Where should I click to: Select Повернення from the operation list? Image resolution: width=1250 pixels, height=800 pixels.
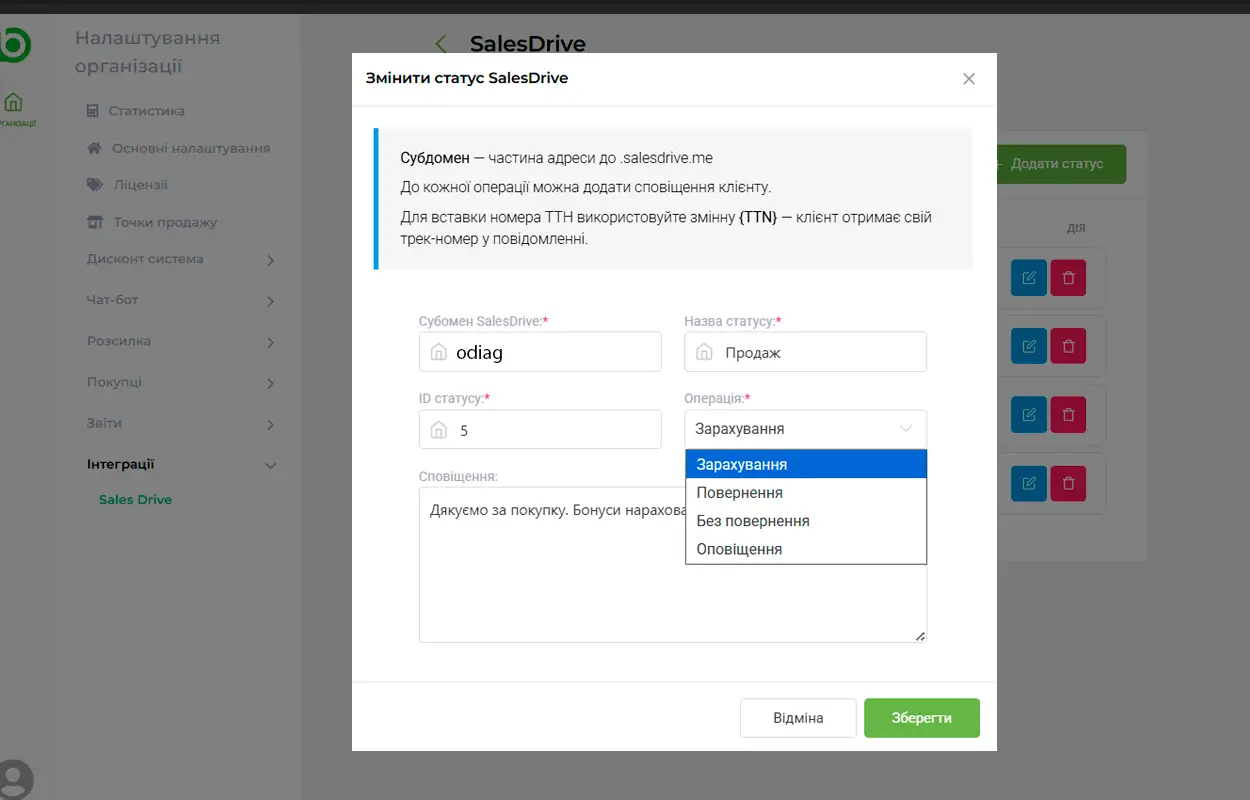(x=740, y=492)
